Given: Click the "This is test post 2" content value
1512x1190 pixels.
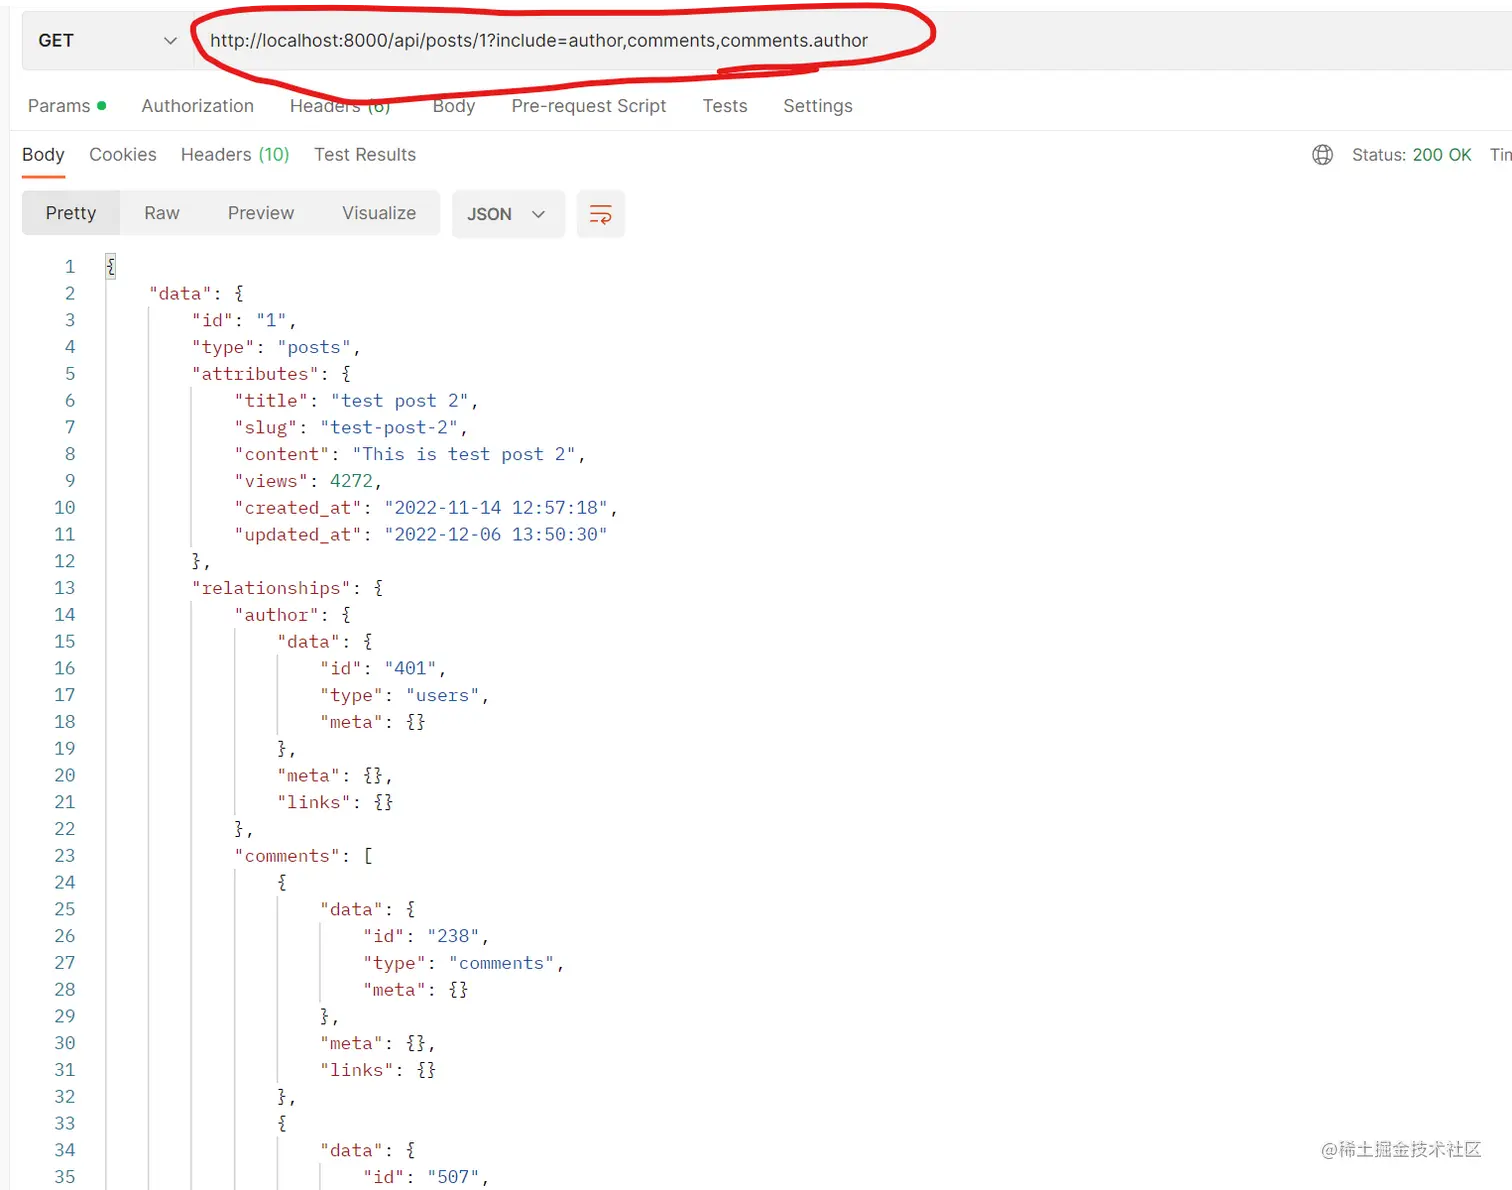Looking at the screenshot, I should coord(464,454).
